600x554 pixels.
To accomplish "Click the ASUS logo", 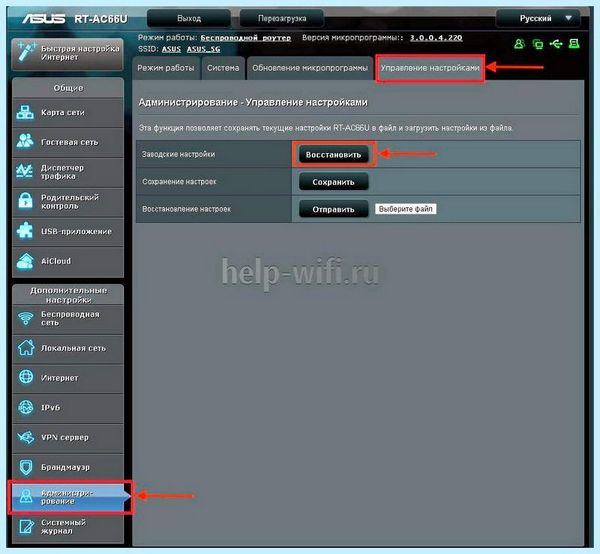I will (44, 18).
